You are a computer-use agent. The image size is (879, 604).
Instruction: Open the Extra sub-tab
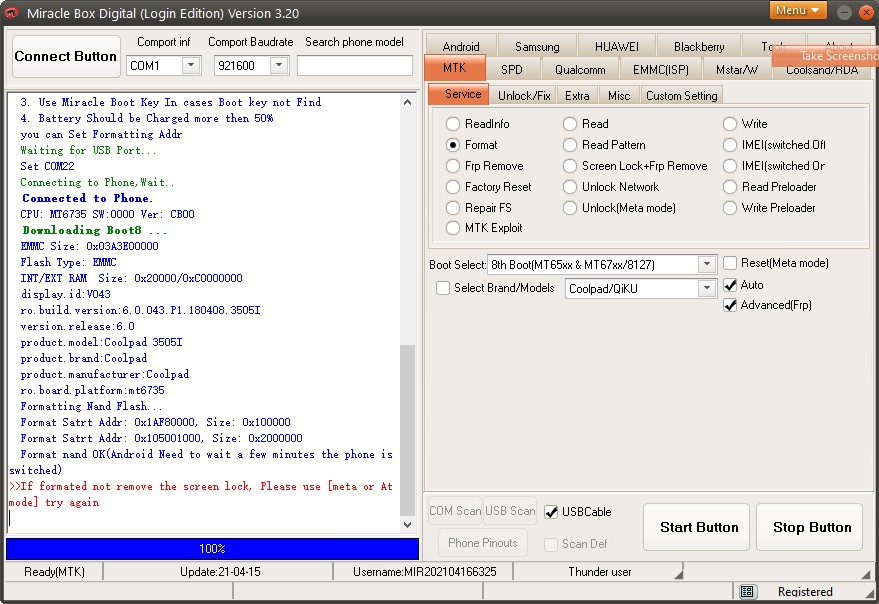577,95
